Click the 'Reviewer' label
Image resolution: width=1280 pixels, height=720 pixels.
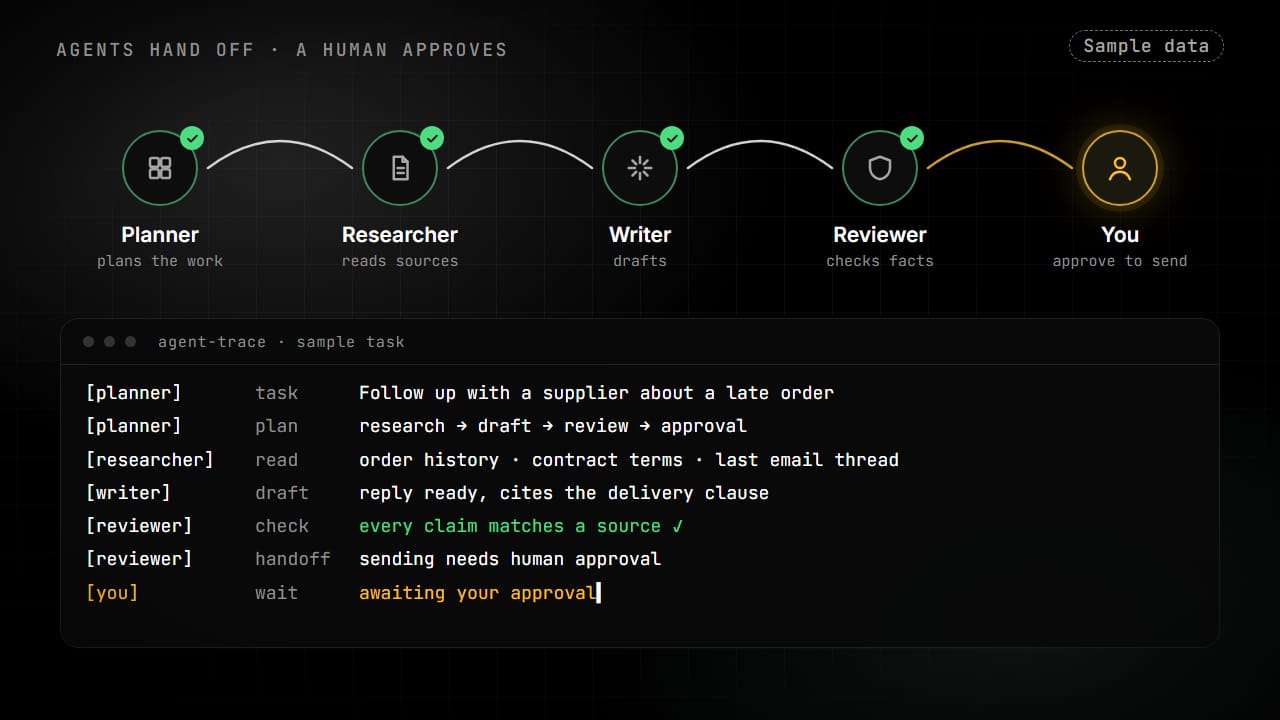(x=880, y=235)
